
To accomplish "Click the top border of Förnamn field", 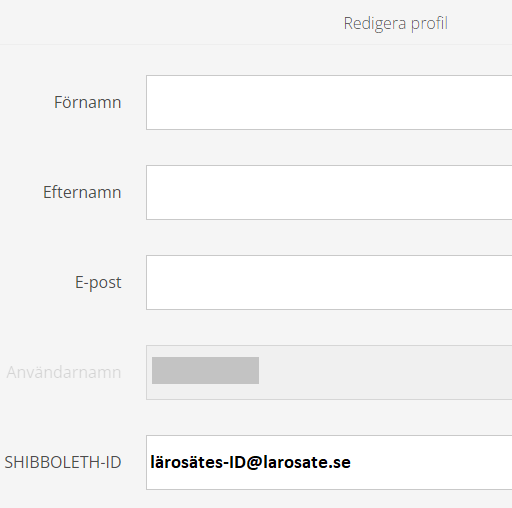I will point(329,76).
